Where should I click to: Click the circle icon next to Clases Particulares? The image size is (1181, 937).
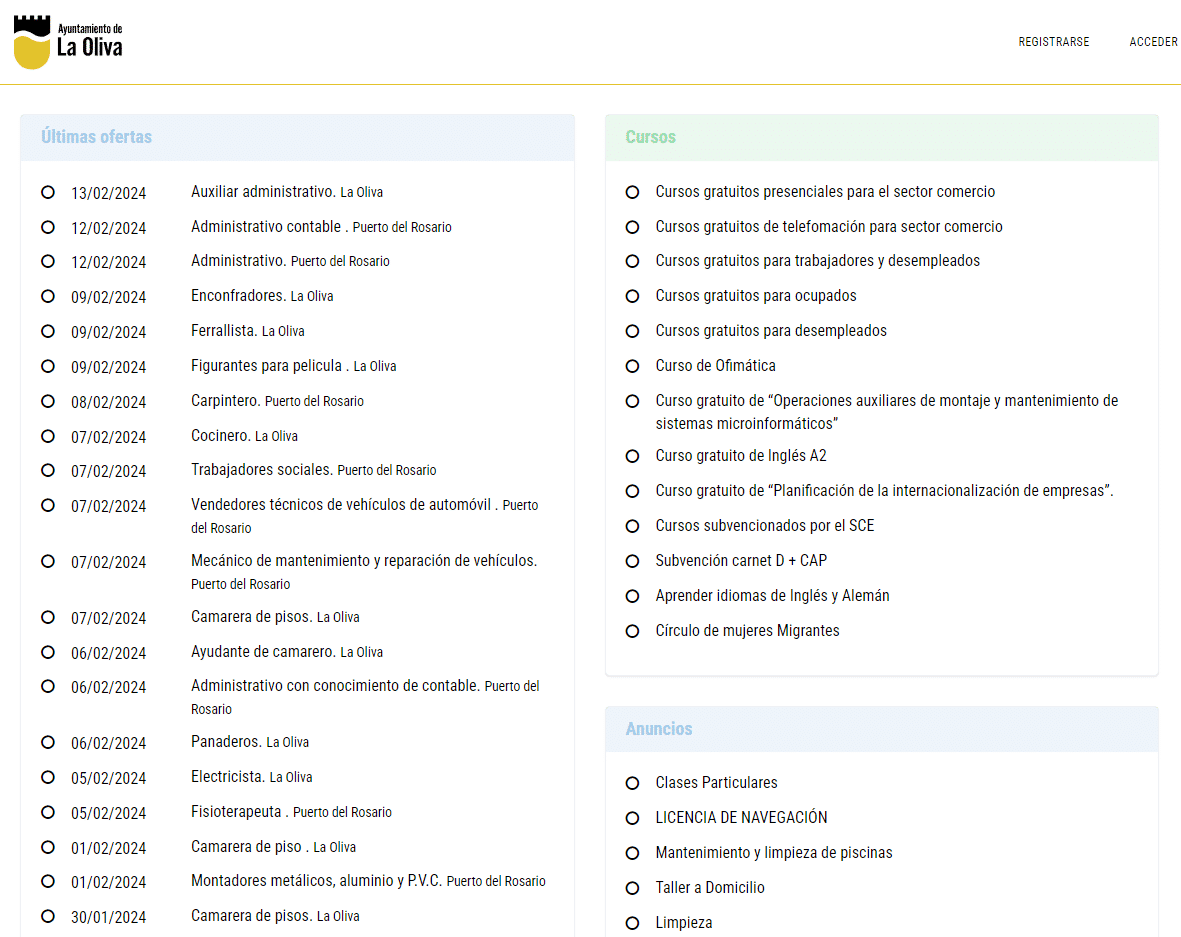[632, 783]
